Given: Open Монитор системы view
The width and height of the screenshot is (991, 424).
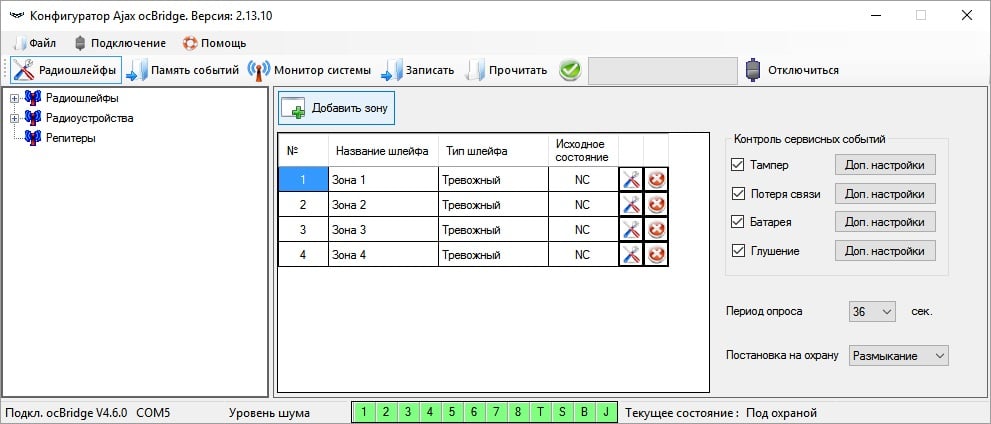Looking at the screenshot, I should tap(309, 70).
